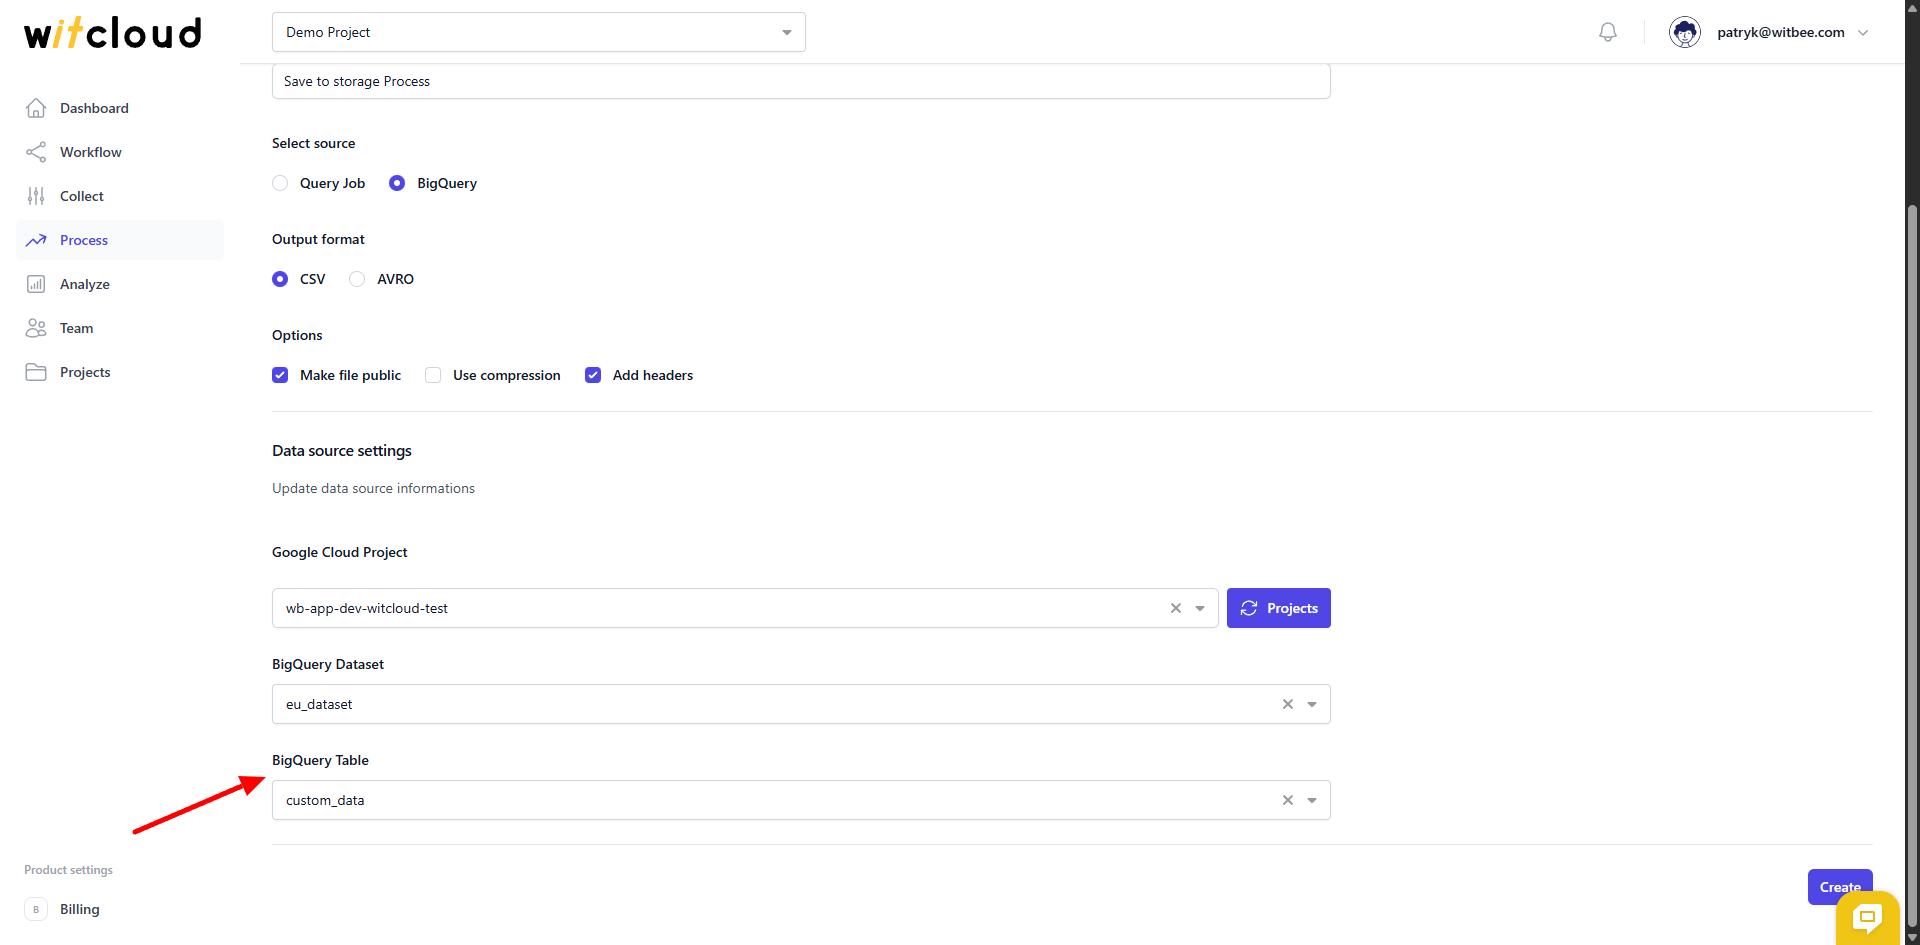The image size is (1920, 945).
Task: Toggle the Make file public checkbox
Action: point(280,375)
